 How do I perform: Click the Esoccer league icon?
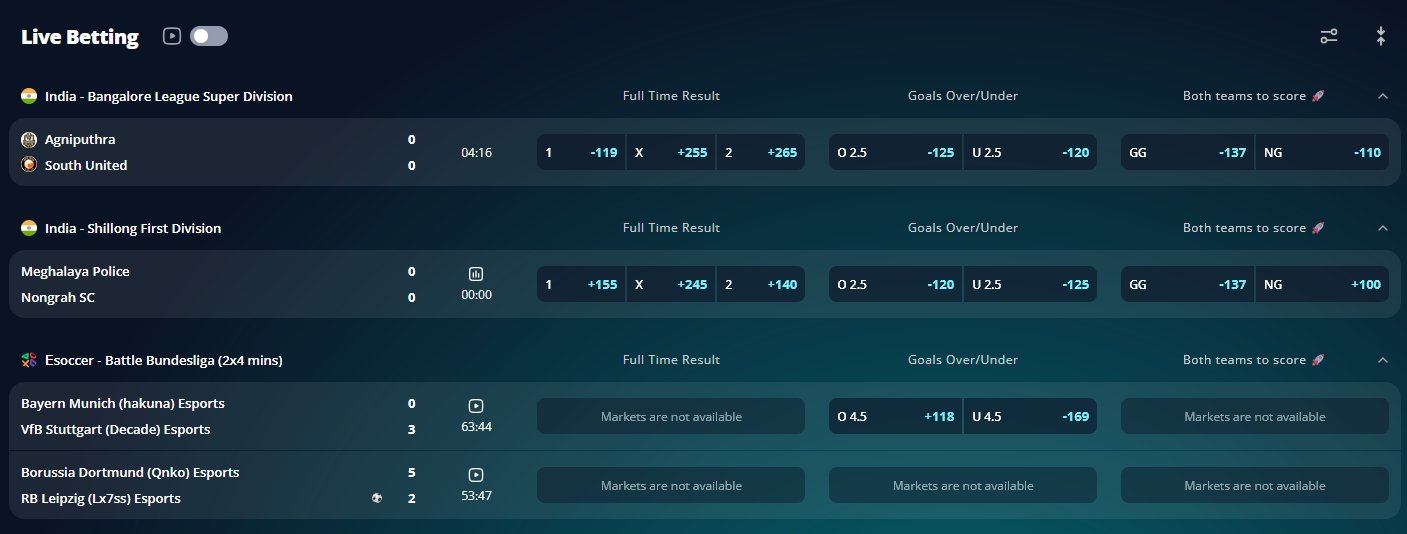[29, 360]
